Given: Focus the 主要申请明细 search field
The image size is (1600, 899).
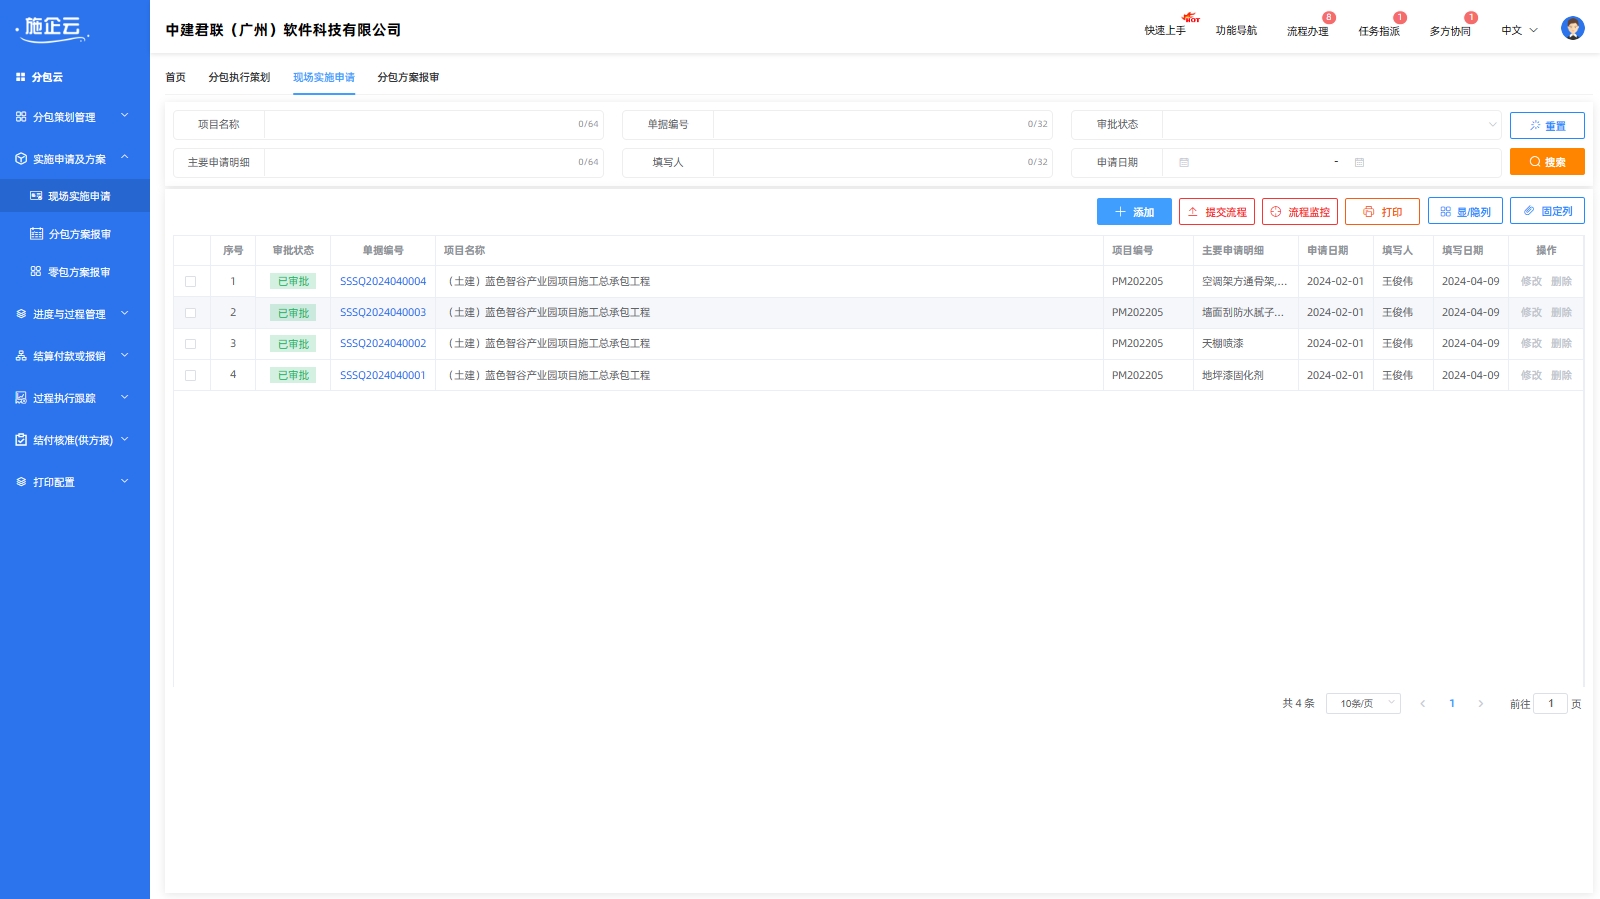Looking at the screenshot, I should (x=434, y=163).
